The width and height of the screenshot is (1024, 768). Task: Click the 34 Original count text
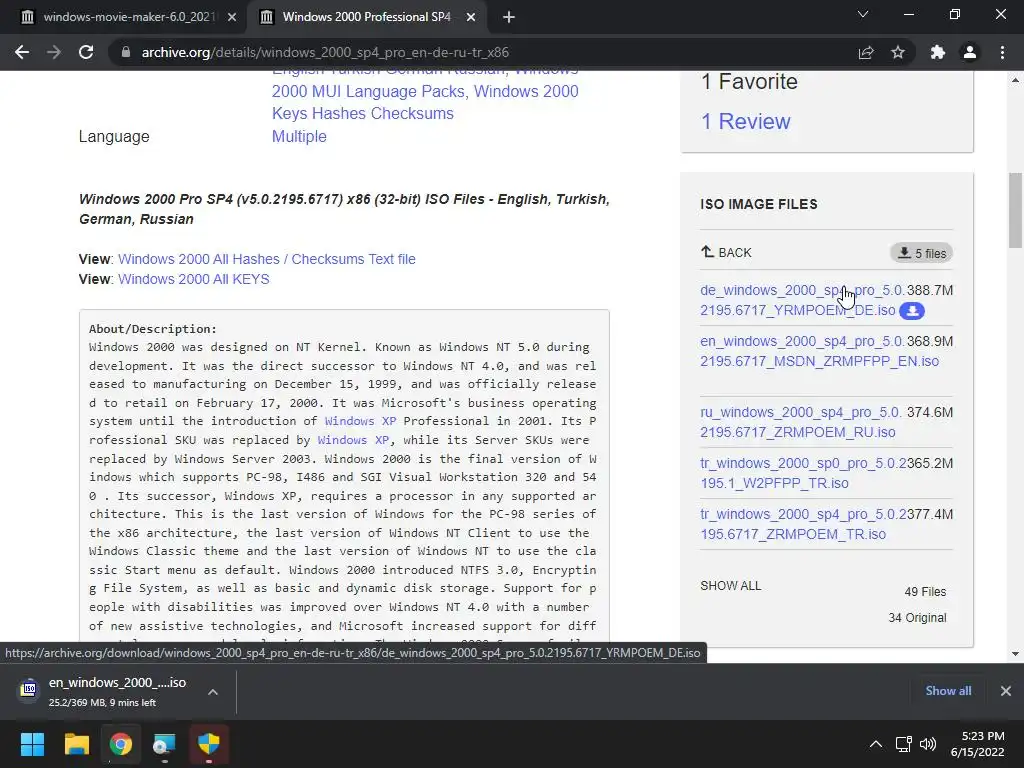point(917,618)
